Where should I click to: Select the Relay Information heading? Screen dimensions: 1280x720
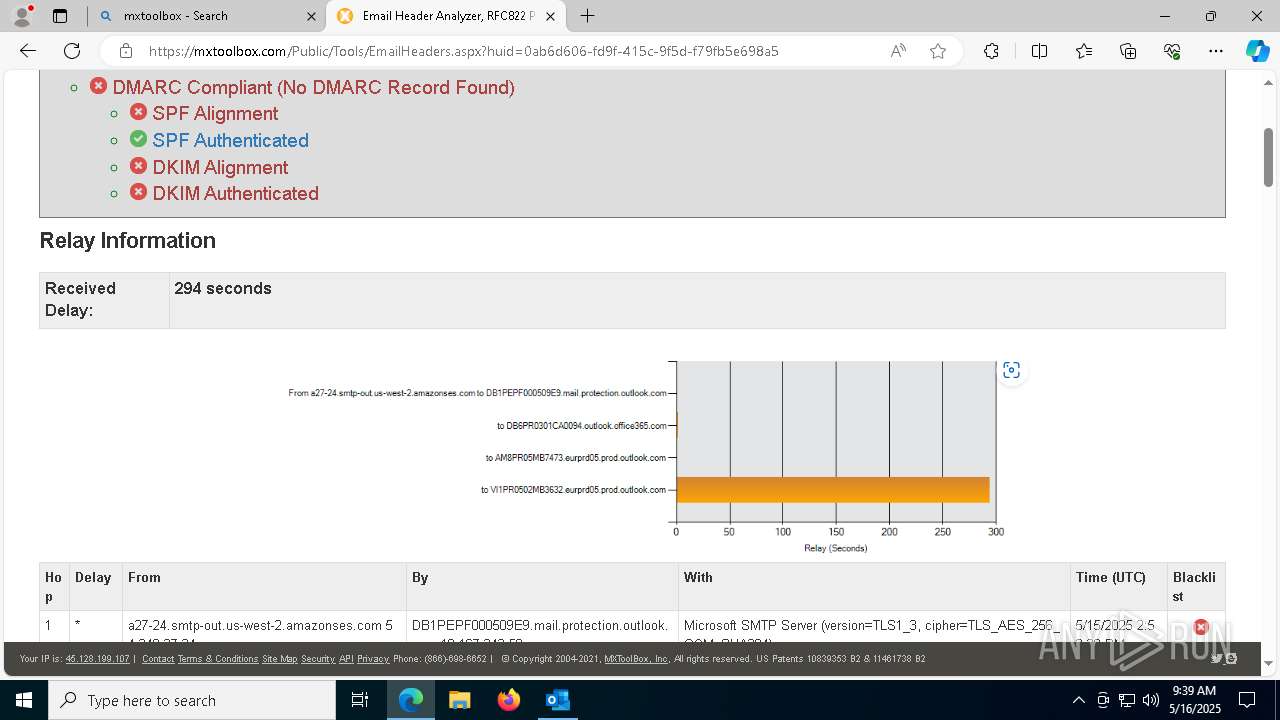point(127,240)
